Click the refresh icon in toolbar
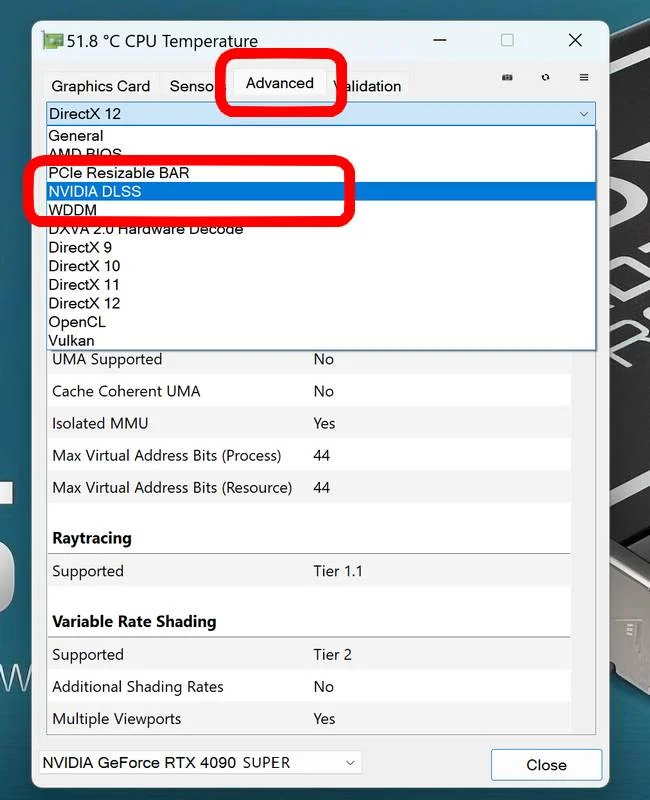Image resolution: width=650 pixels, height=800 pixels. (545, 77)
